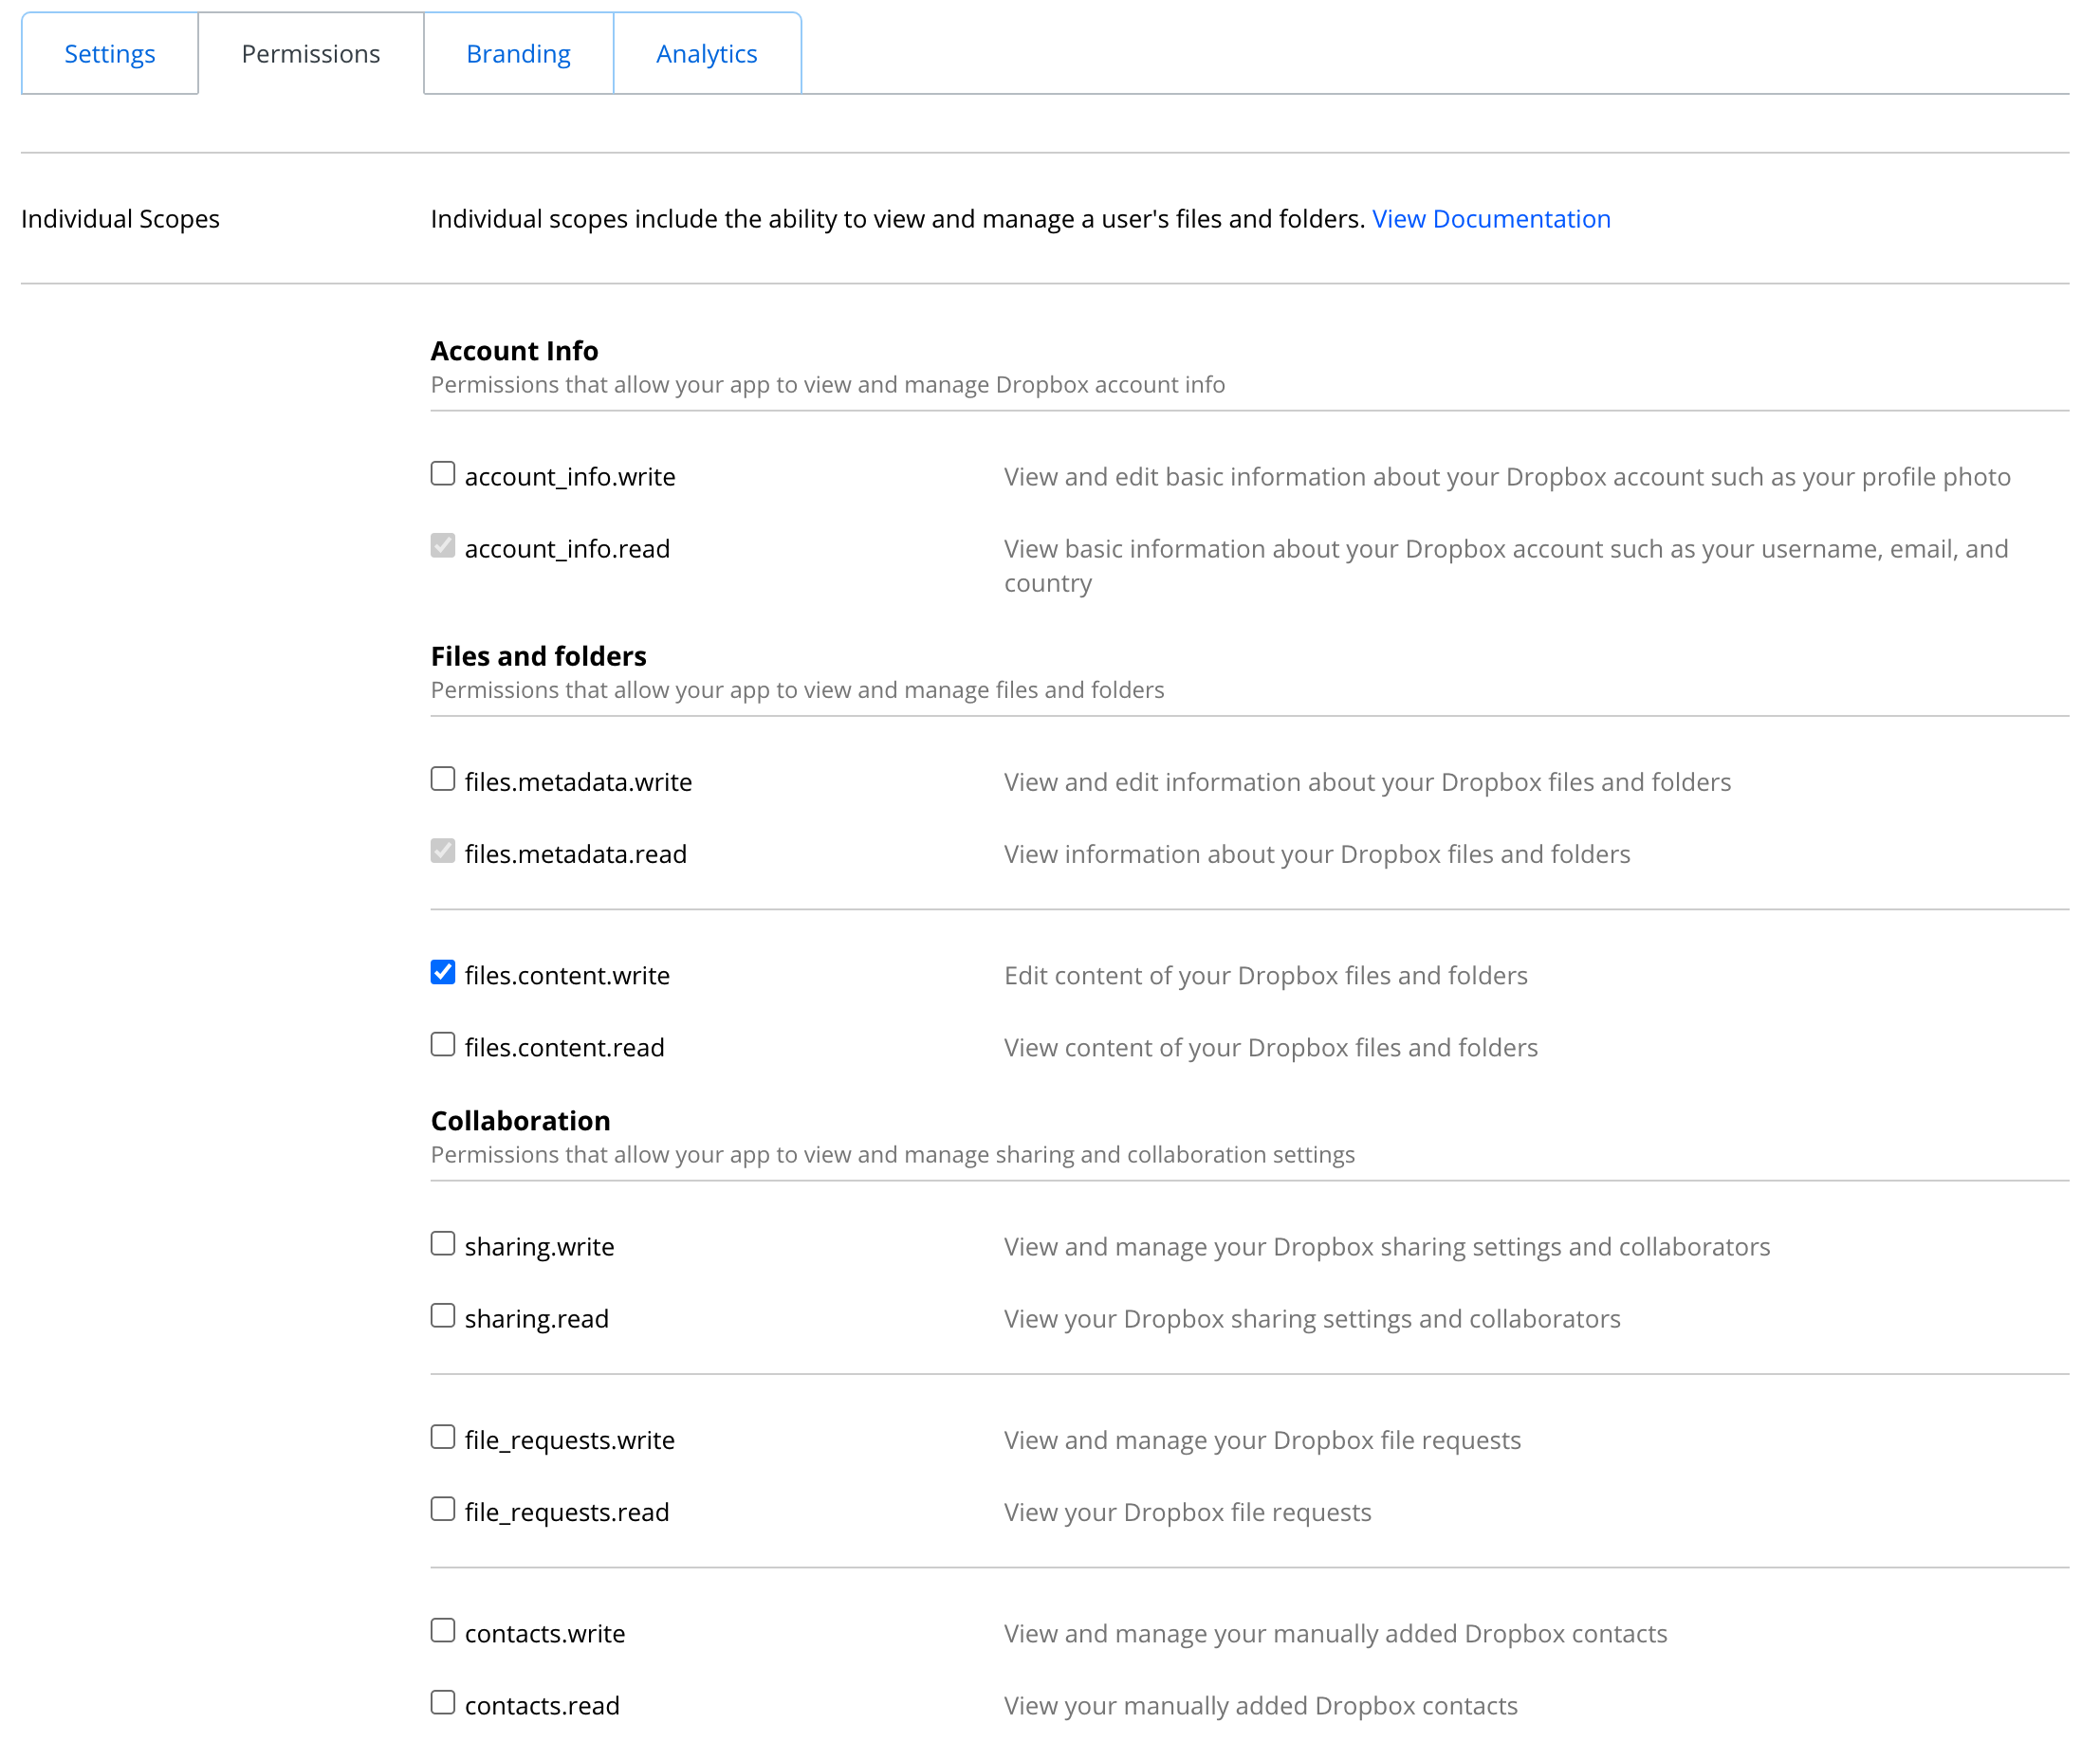Click the disabled files.metadata.read checkbox
The image size is (2100, 1760).
443,850
